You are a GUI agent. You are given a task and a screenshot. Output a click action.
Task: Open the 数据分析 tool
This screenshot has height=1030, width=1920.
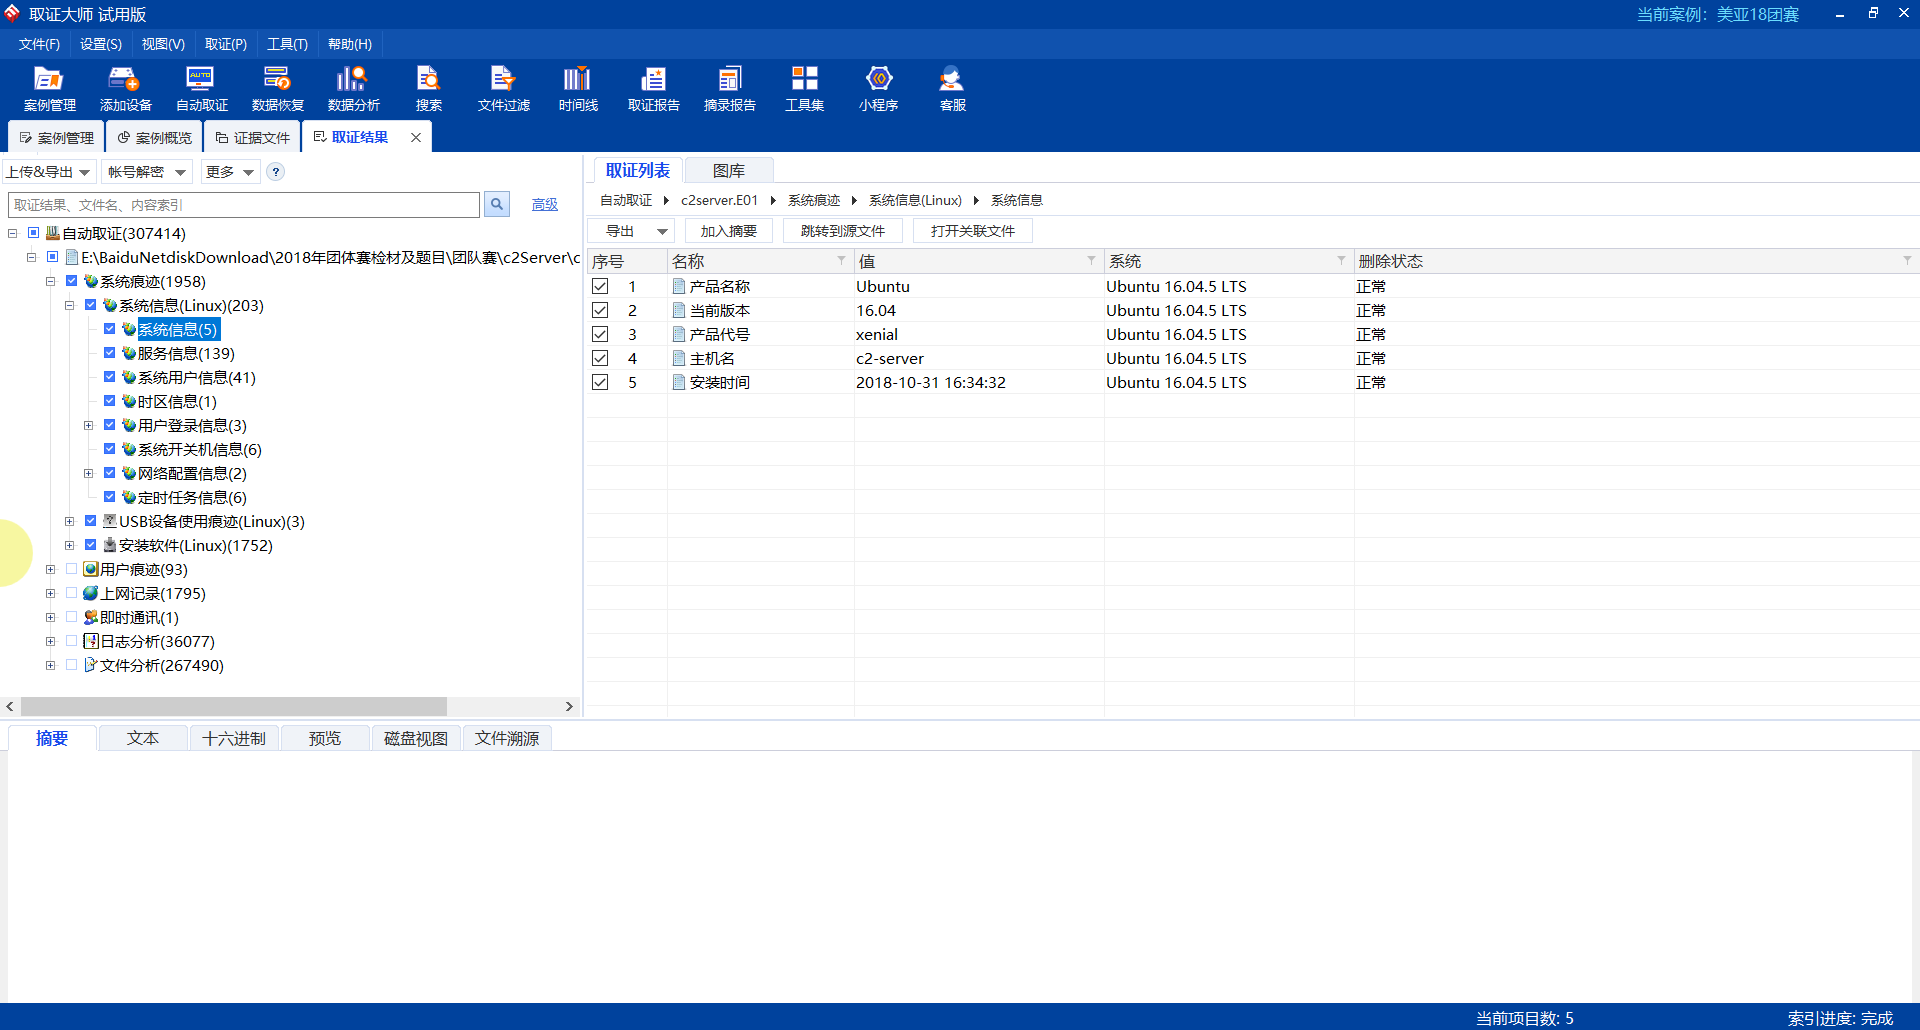click(x=353, y=89)
